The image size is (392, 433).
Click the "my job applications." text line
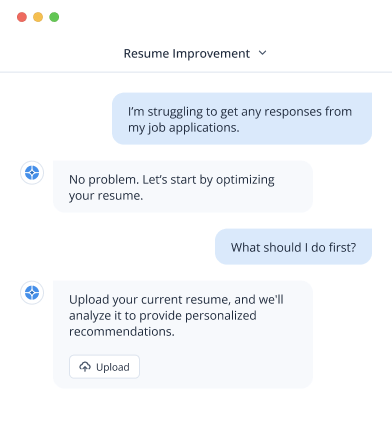184,128
